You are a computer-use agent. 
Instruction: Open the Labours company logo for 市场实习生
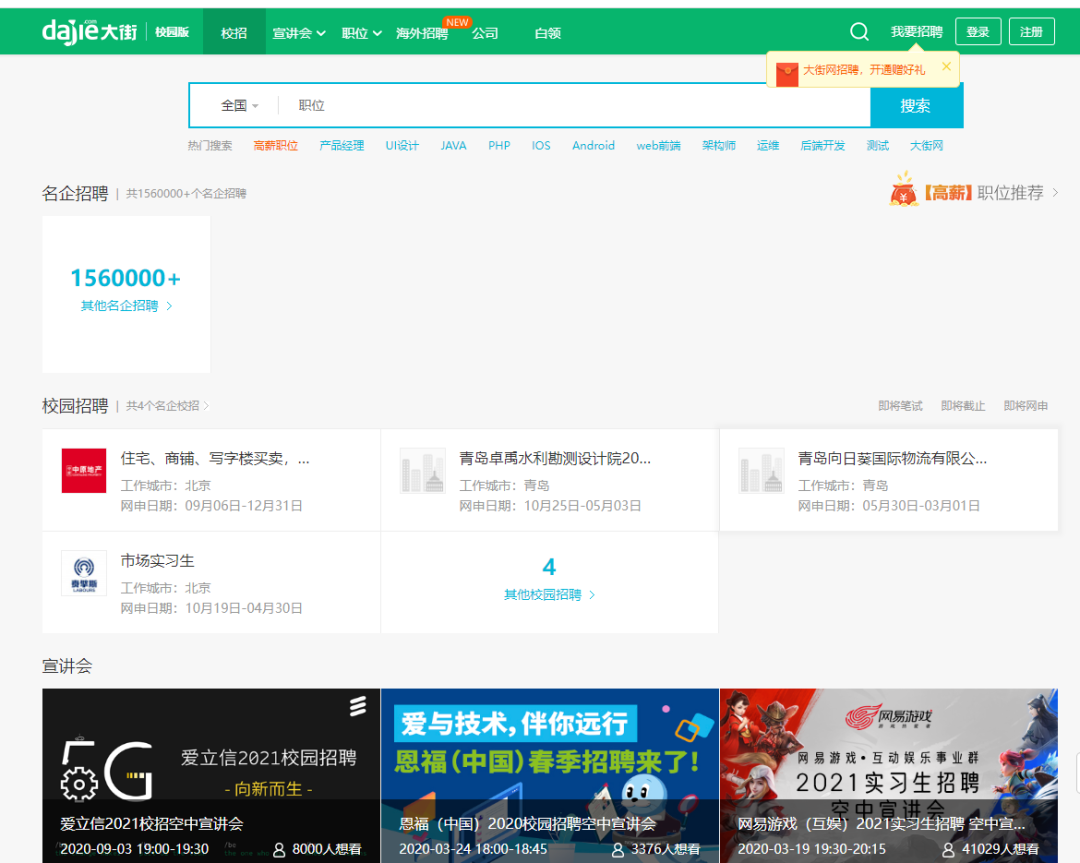pos(84,573)
